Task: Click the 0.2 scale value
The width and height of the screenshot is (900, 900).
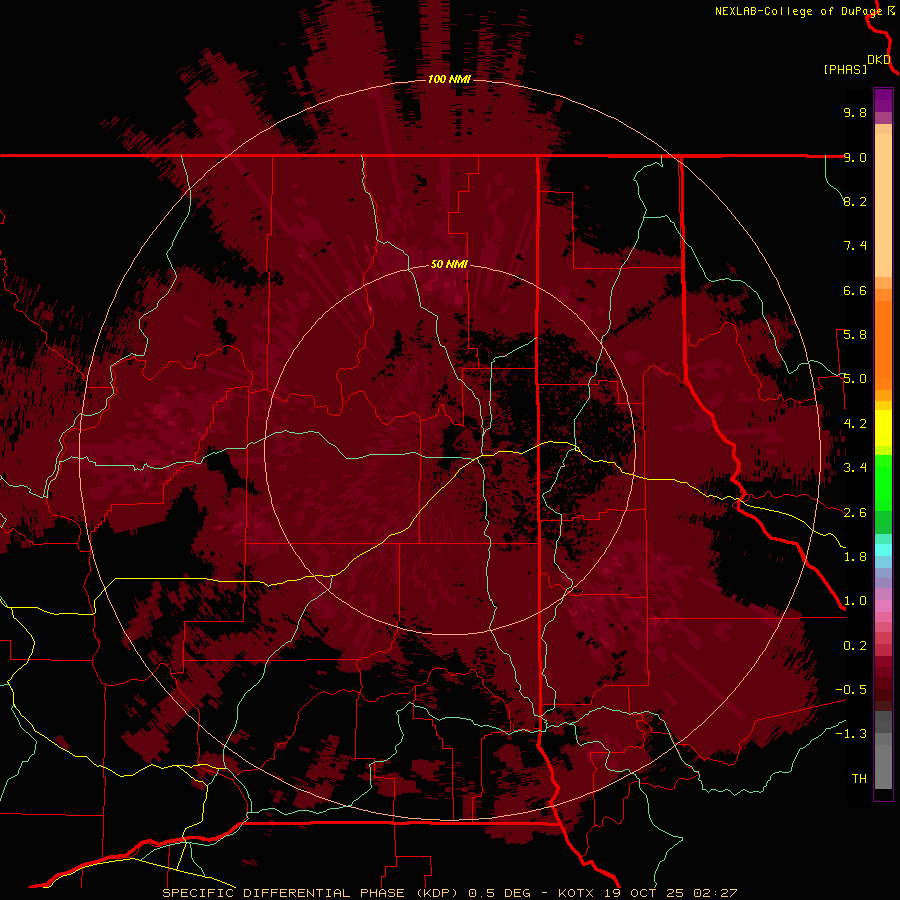Action: [855, 646]
